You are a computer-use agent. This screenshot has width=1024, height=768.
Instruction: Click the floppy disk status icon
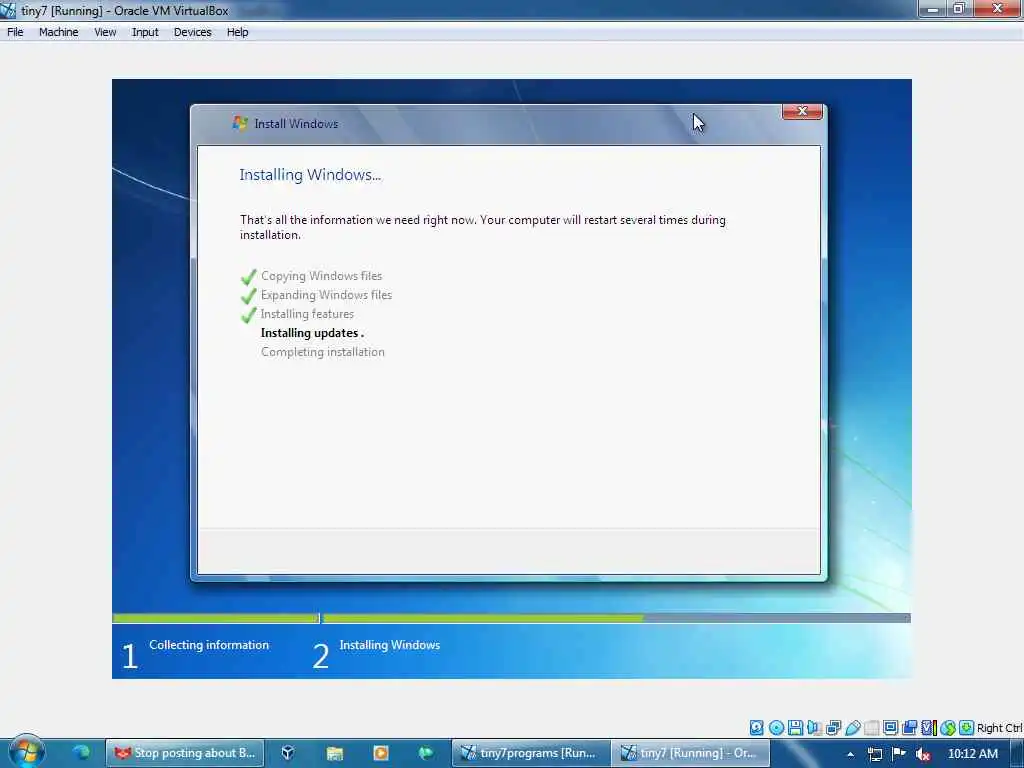point(795,728)
